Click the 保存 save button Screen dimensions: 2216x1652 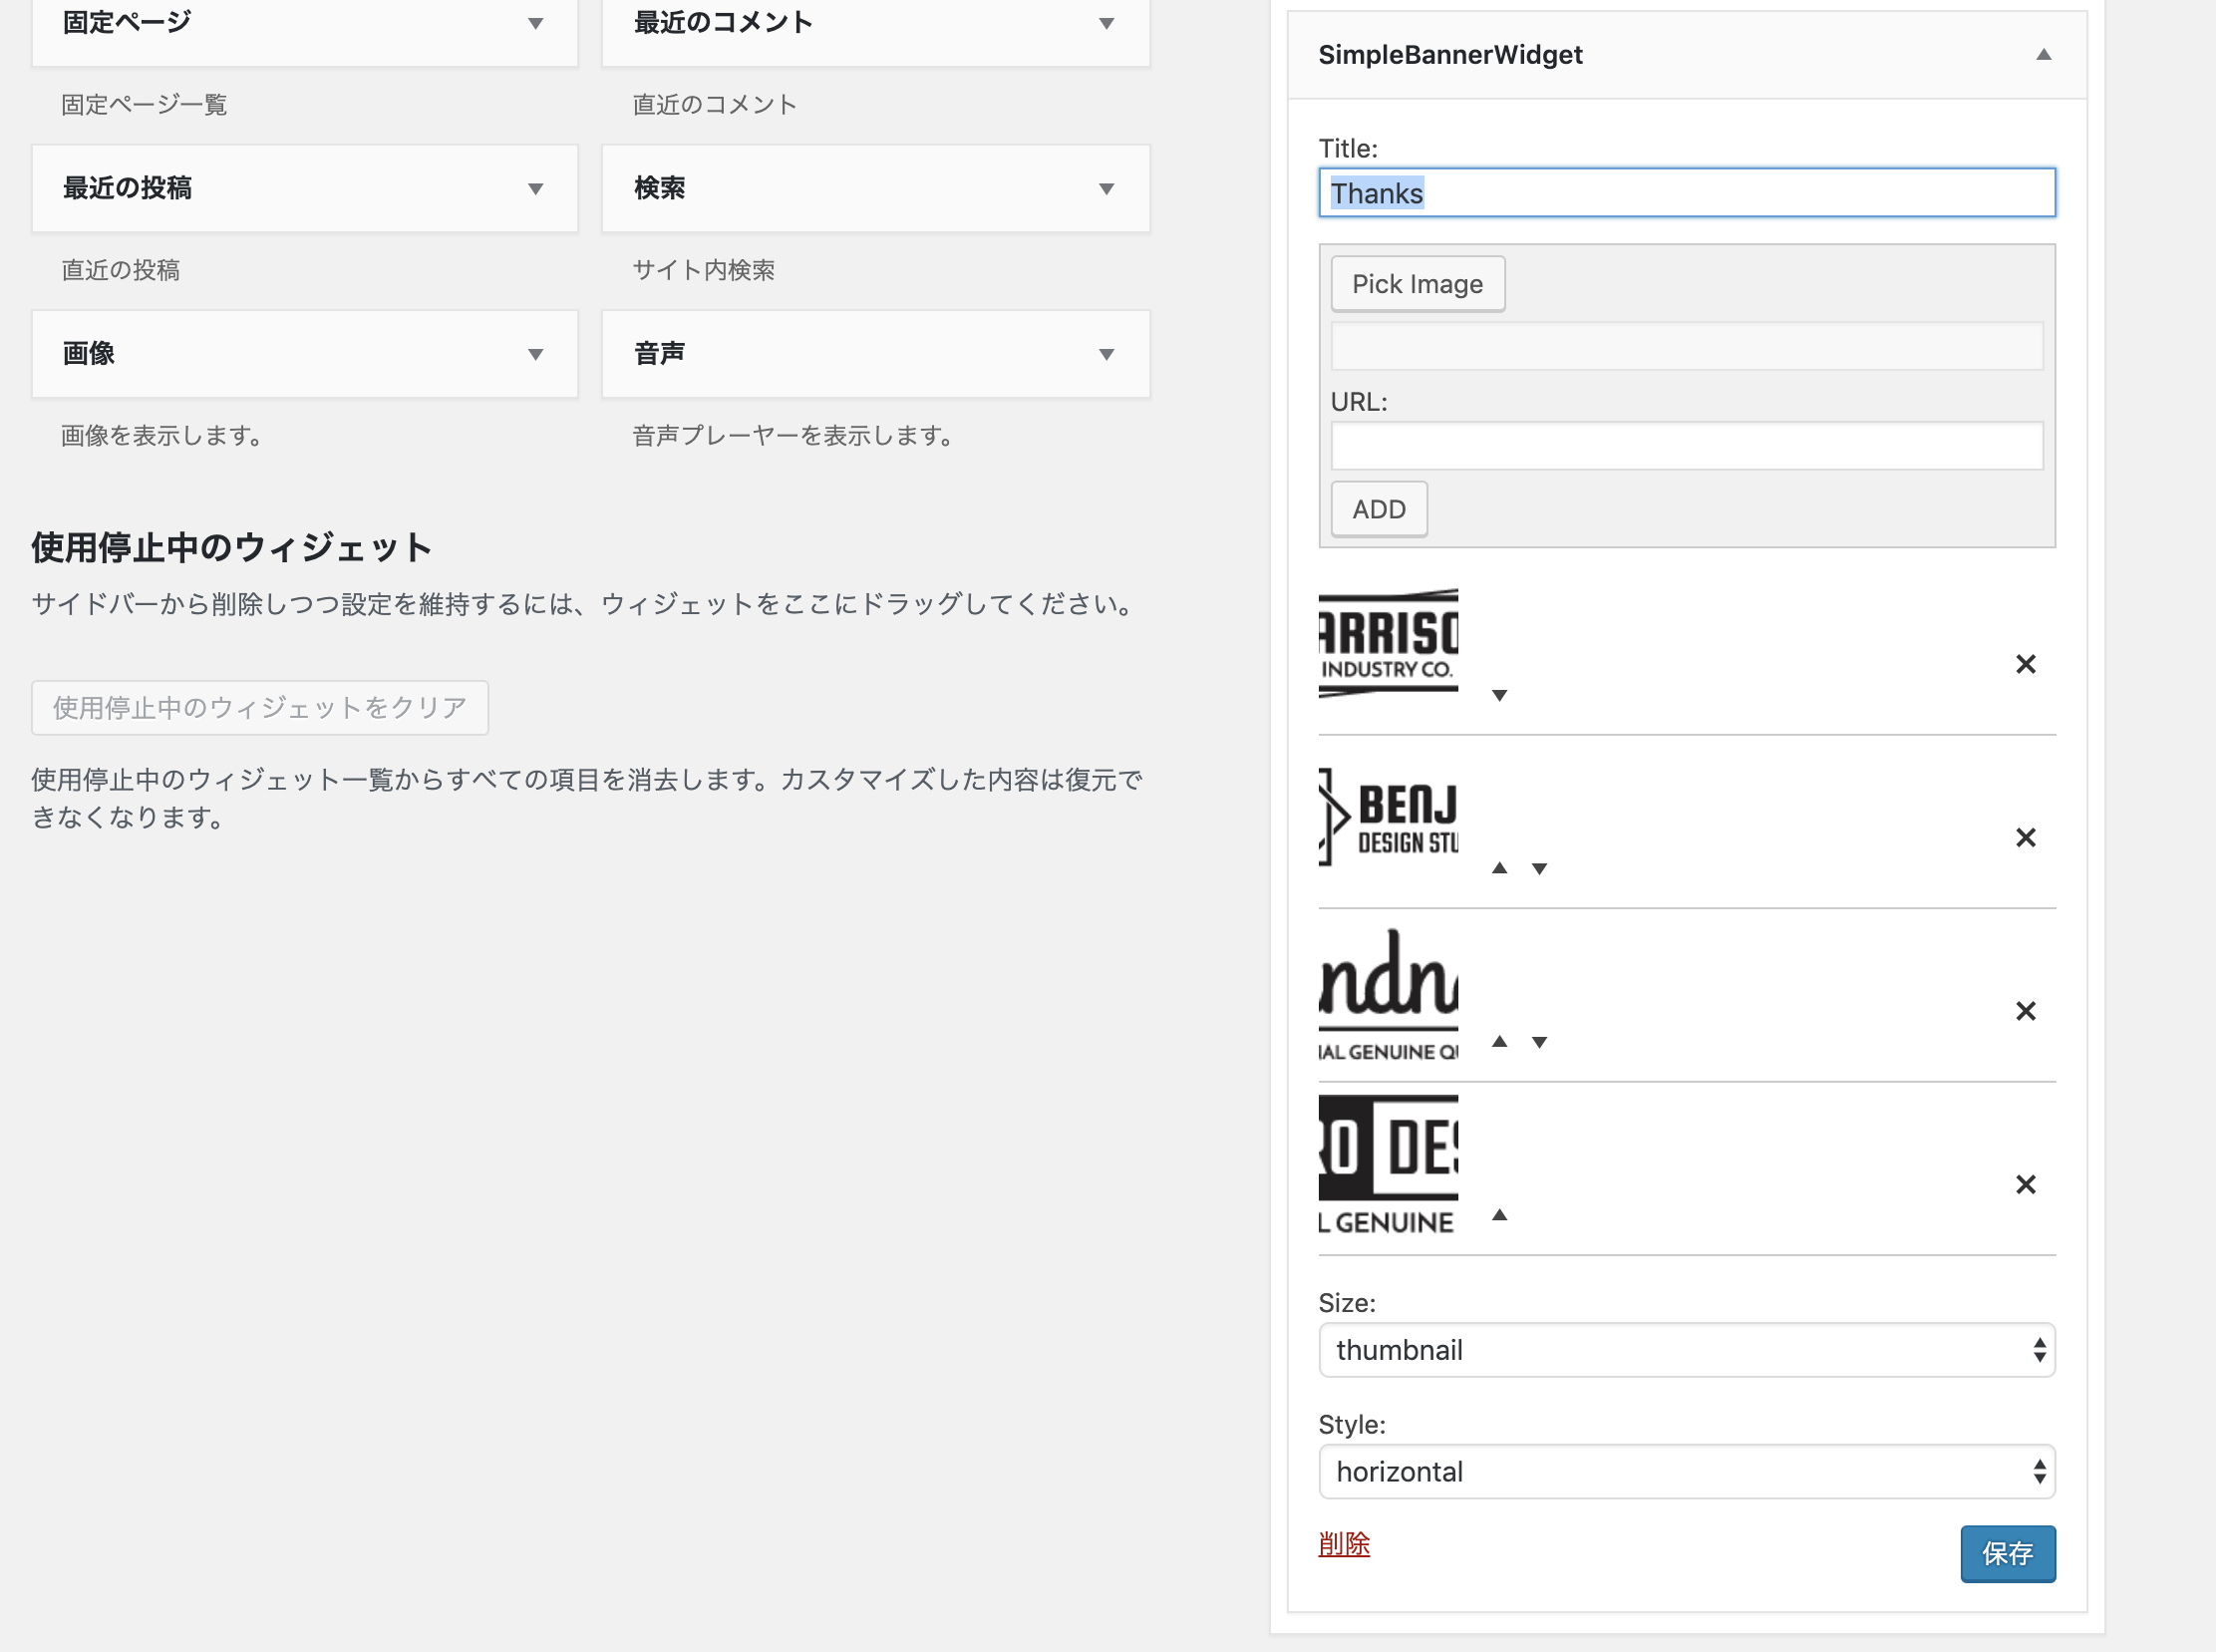click(x=2007, y=1553)
